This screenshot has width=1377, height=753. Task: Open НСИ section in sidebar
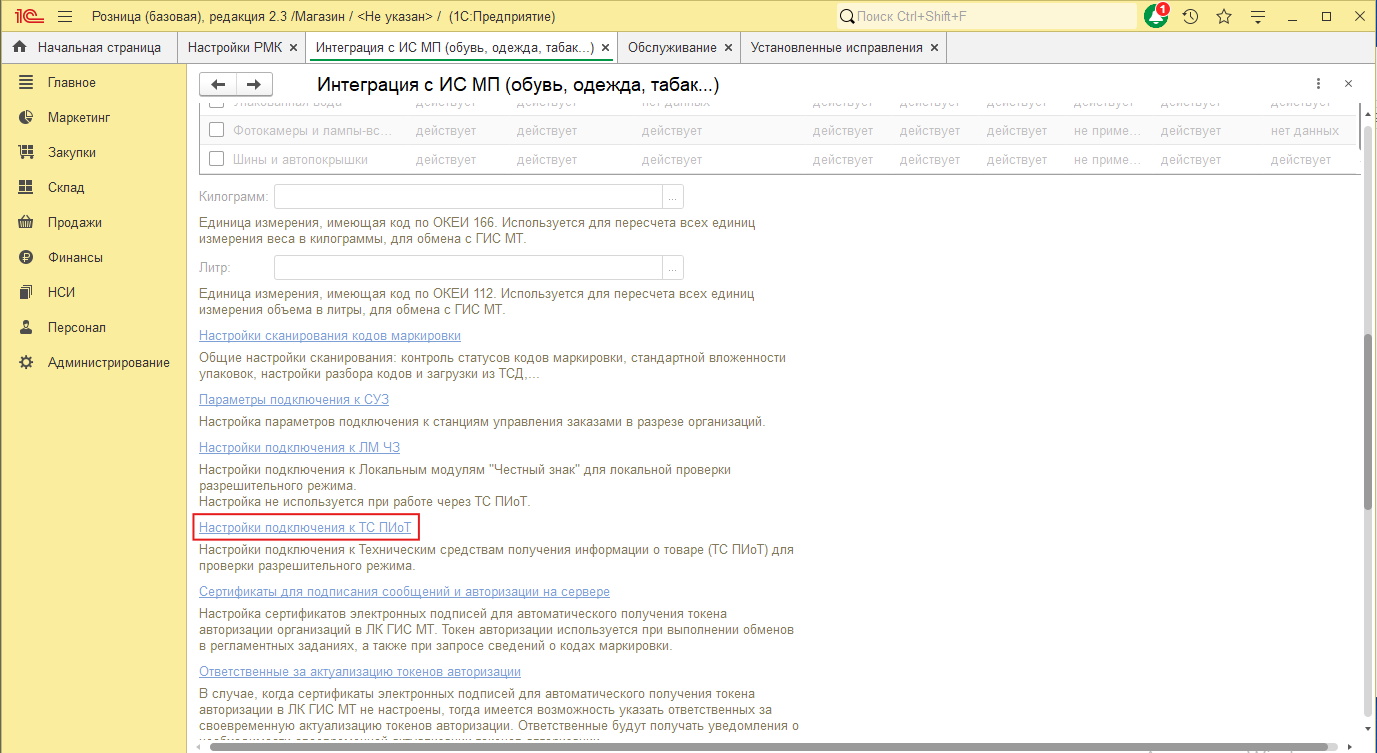tap(93, 292)
